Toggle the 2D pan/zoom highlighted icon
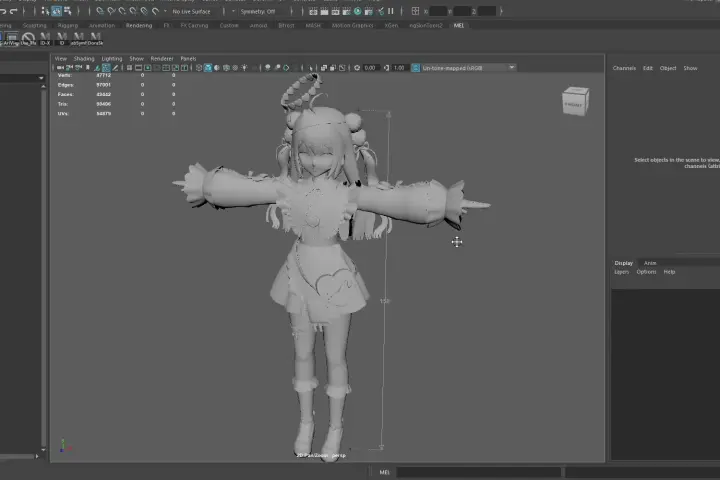 click(106, 68)
